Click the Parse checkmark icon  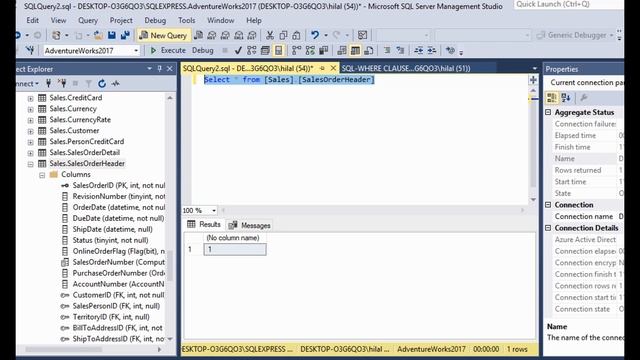pyautogui.click(x=238, y=51)
